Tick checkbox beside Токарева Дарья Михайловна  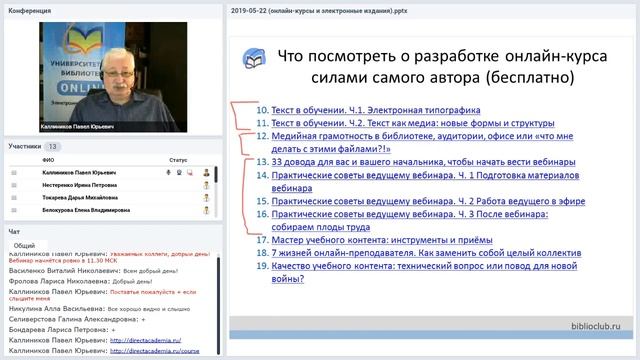coord(14,198)
